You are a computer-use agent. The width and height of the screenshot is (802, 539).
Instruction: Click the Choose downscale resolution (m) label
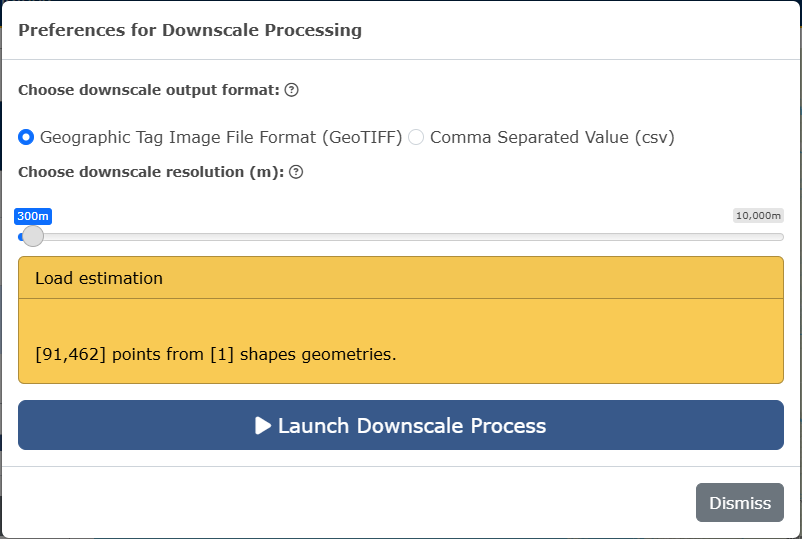(x=151, y=172)
